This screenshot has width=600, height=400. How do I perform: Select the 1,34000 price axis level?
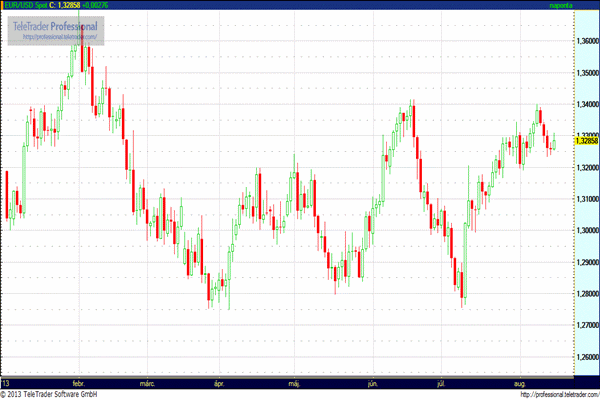point(586,104)
